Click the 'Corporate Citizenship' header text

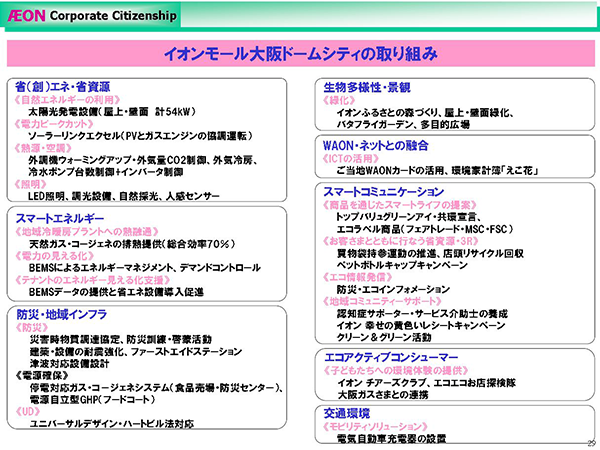113,16
